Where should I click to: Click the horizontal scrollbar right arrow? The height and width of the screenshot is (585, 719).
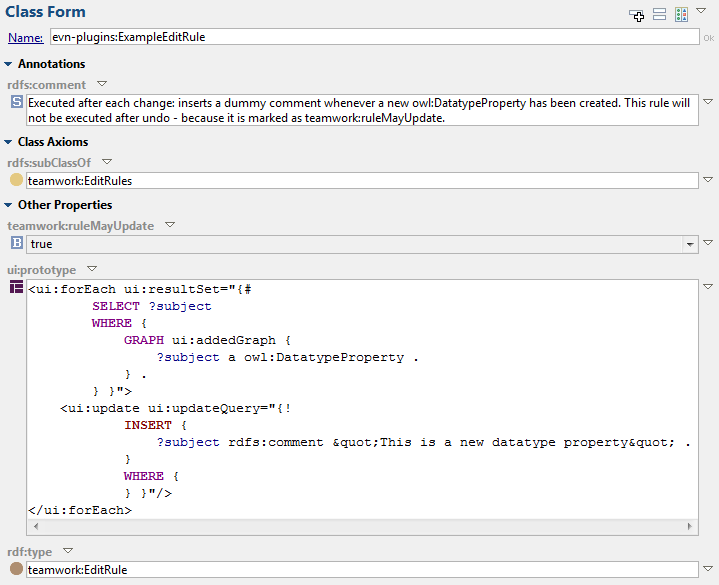click(690, 526)
